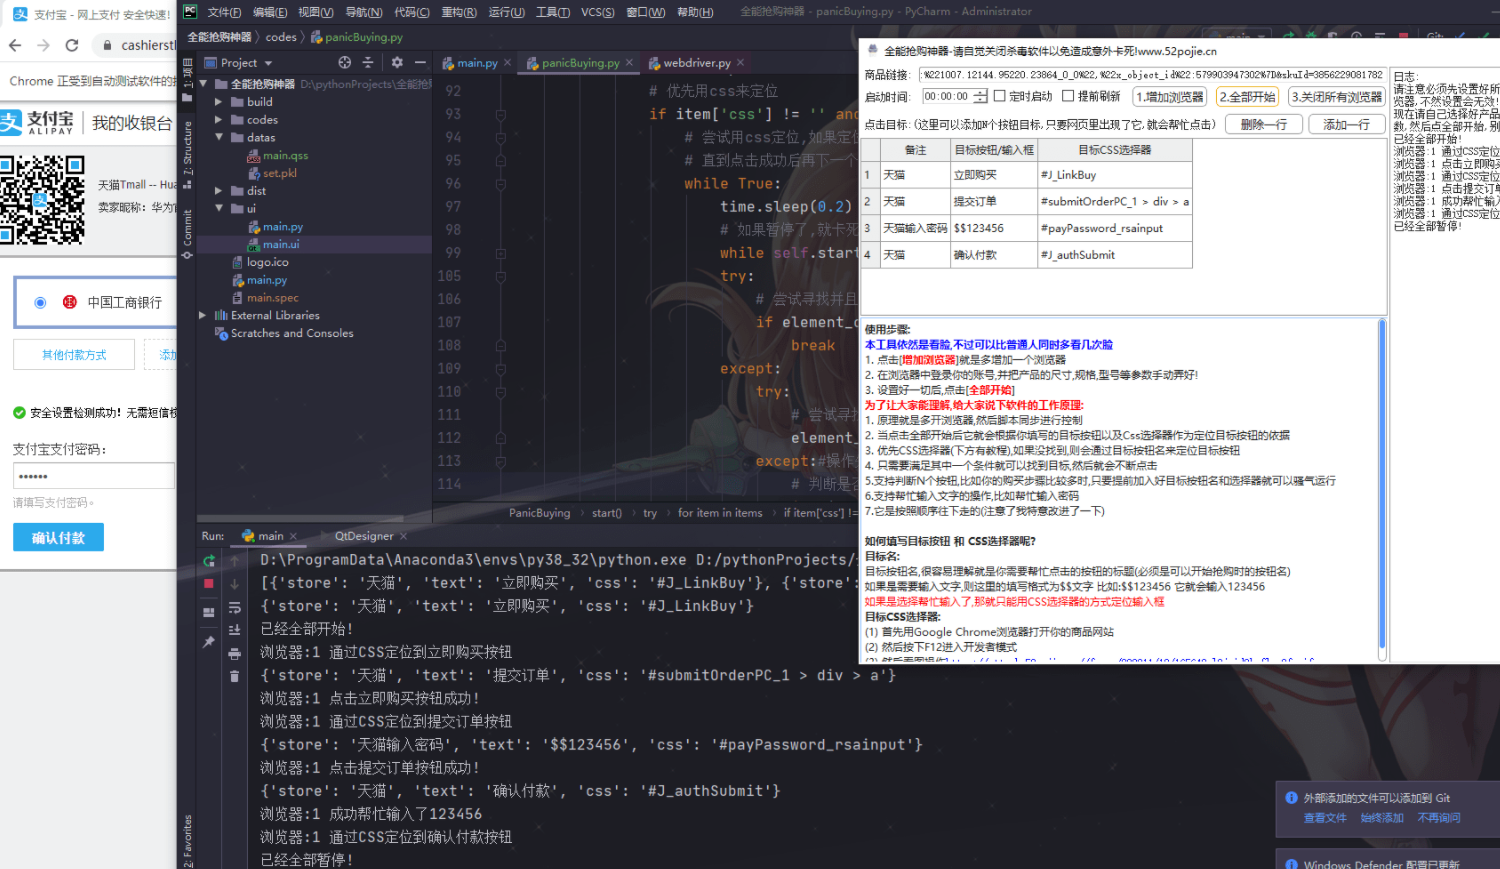Click the Restore Layout icon in Run panel
This screenshot has height=869, width=1500.
(208, 612)
